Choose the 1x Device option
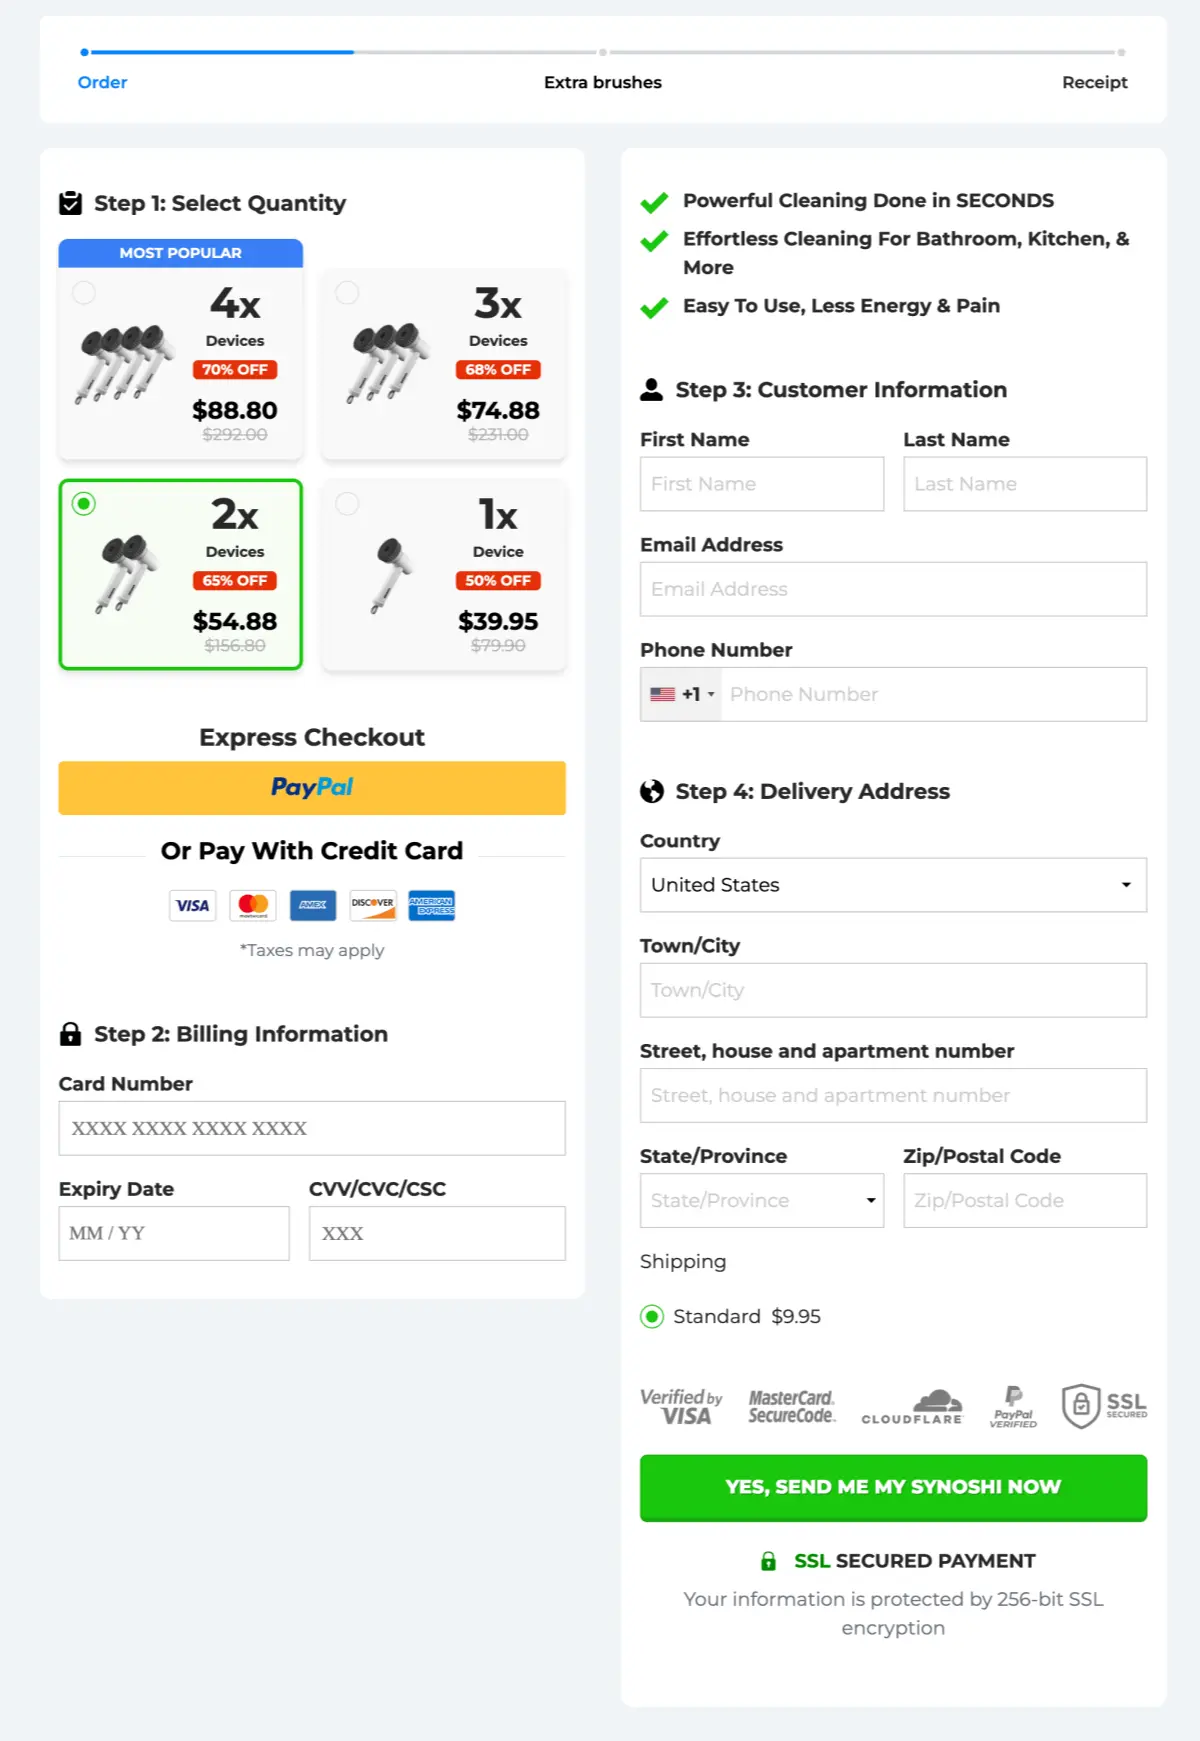The width and height of the screenshot is (1200, 1741). [x=444, y=575]
